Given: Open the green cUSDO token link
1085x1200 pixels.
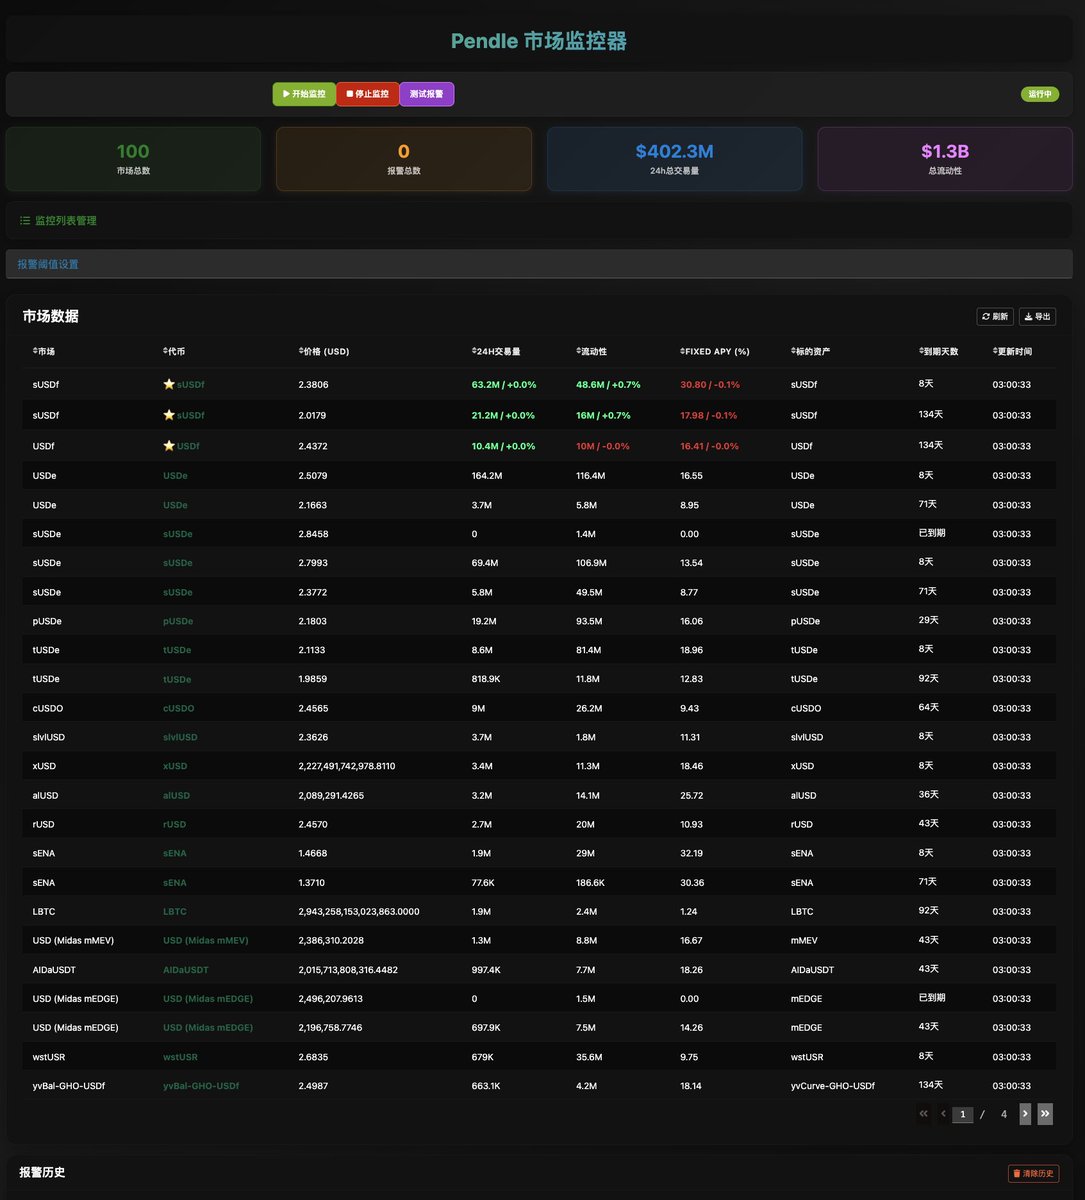Looking at the screenshot, I should tap(179, 708).
